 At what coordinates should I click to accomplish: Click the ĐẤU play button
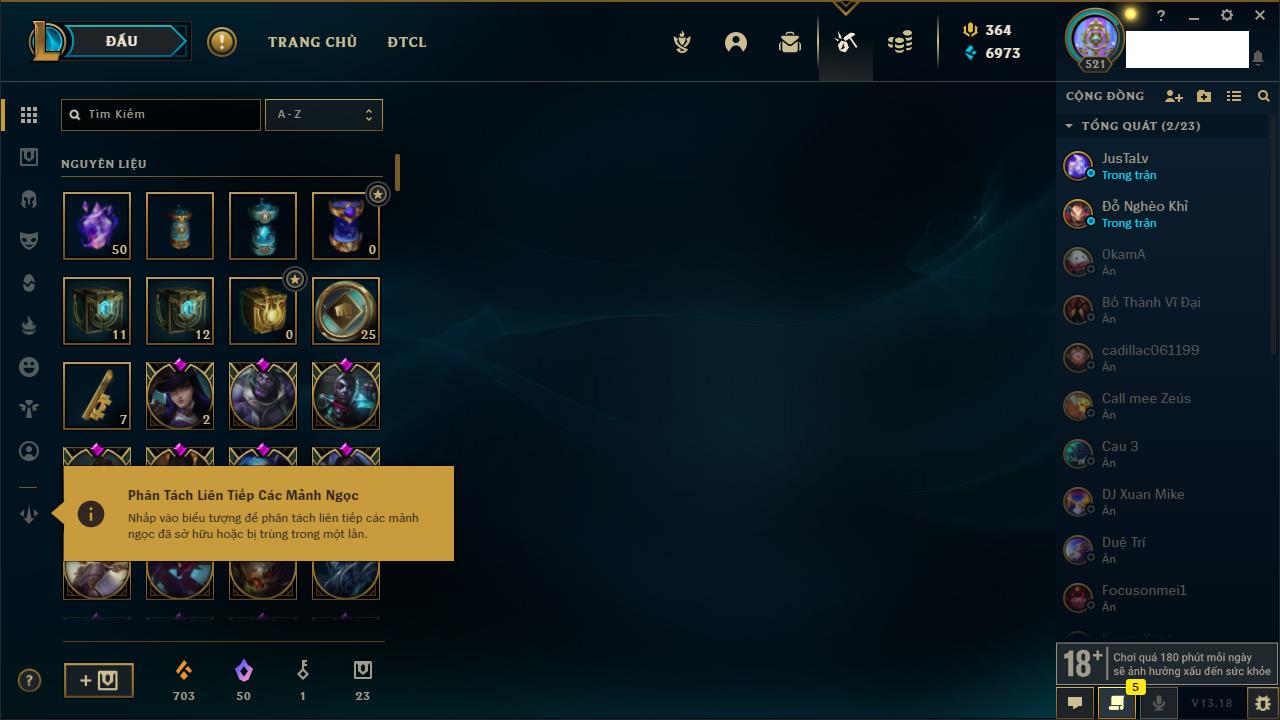pyautogui.click(x=121, y=41)
